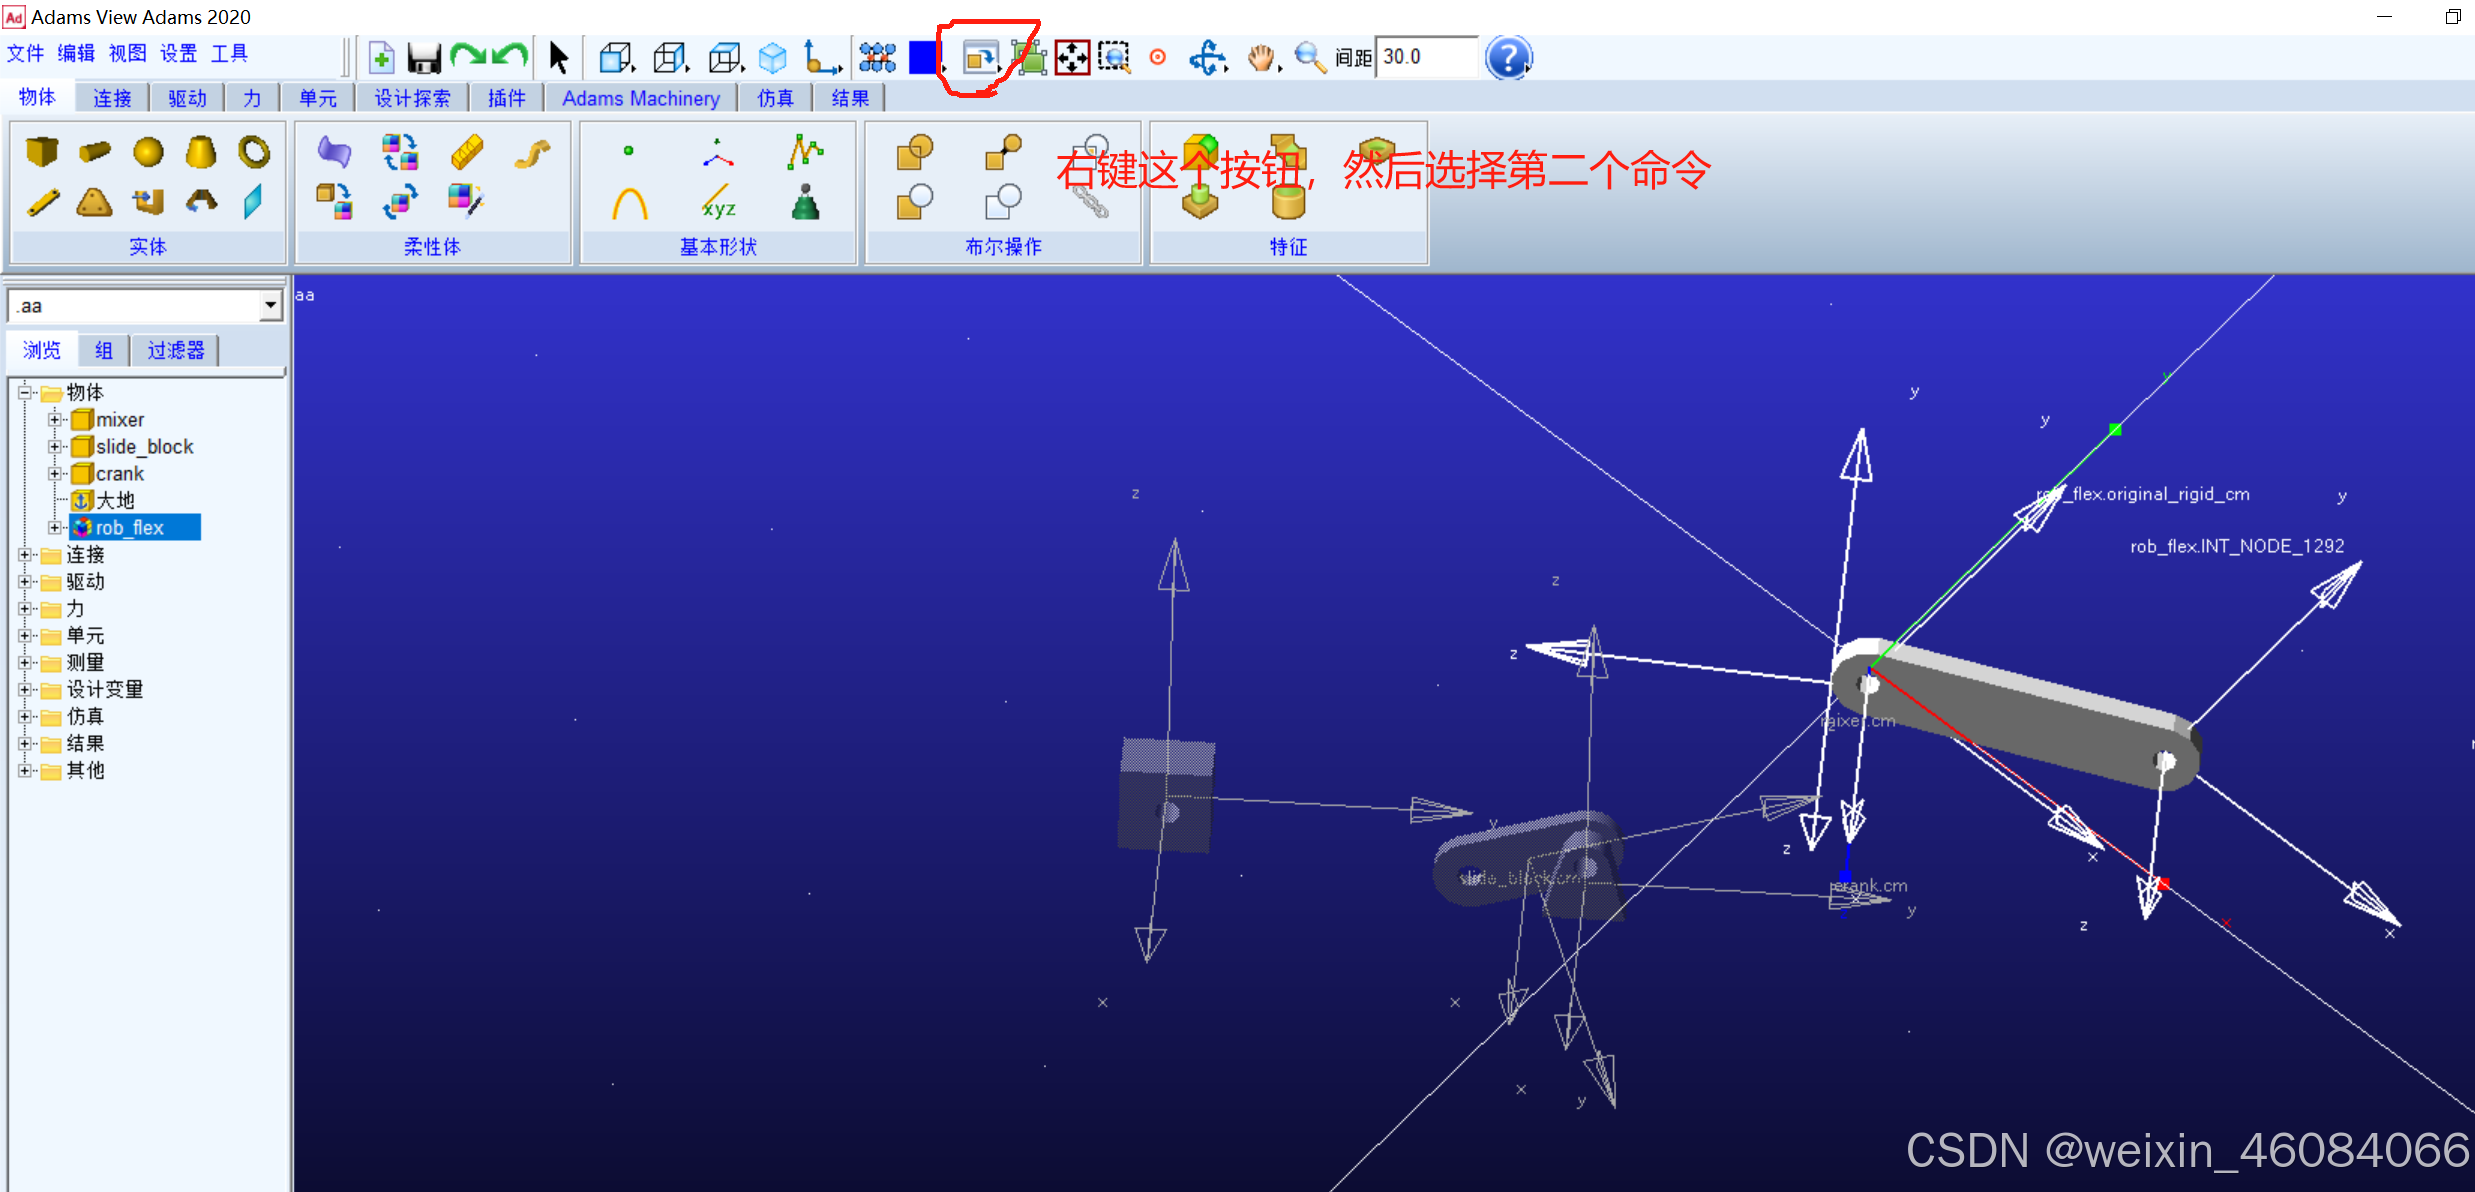The image size is (2475, 1192).
Task: Click the Save database floppy icon
Action: [x=424, y=58]
